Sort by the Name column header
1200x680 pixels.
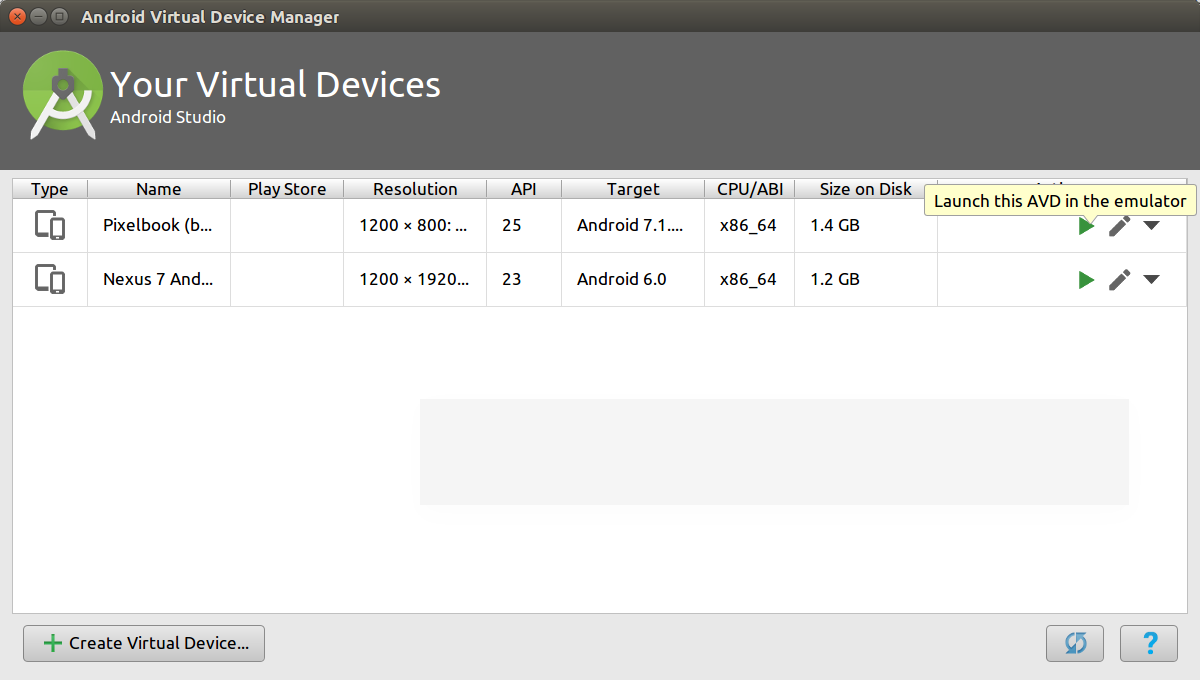(x=159, y=189)
